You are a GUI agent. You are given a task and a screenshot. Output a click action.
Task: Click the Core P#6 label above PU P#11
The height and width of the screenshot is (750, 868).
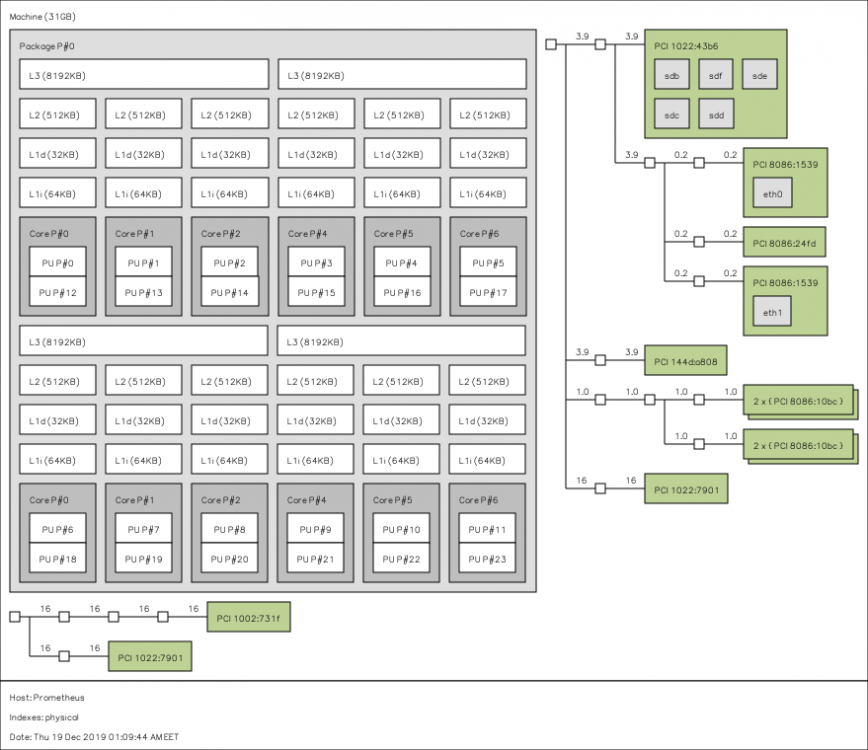[478, 500]
